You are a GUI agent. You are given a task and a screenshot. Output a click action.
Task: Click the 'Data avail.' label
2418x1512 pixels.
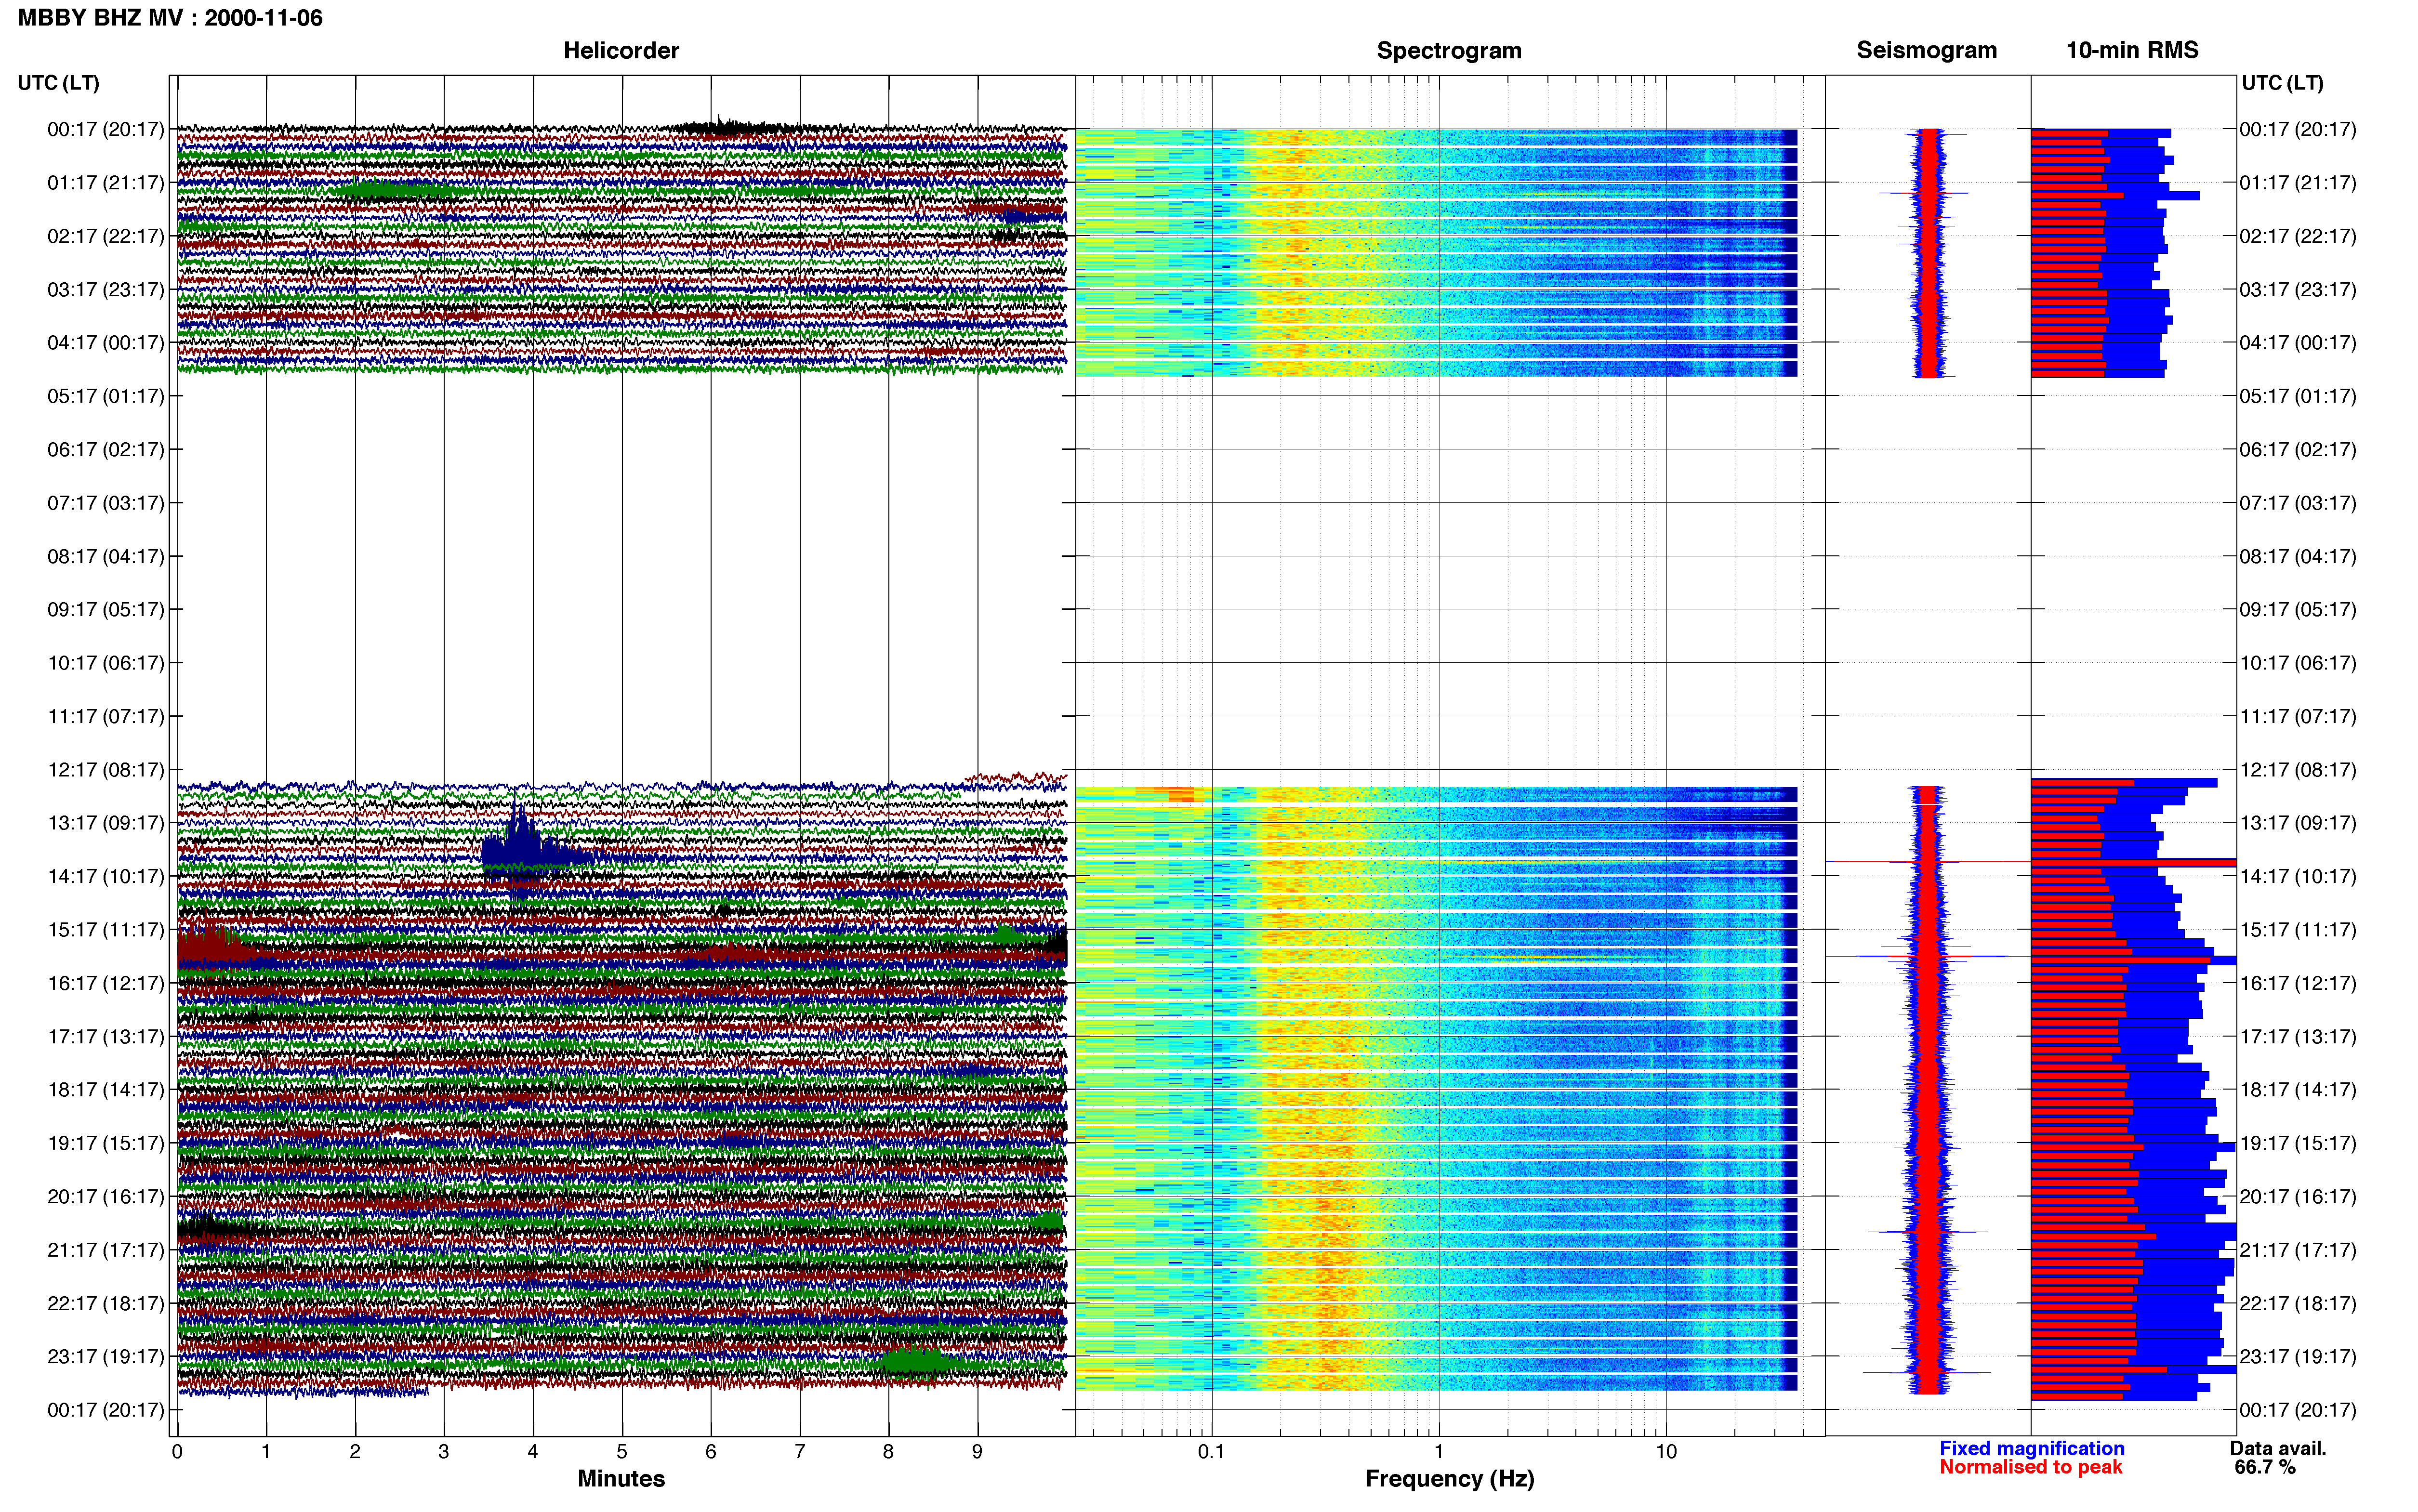2278,1448
